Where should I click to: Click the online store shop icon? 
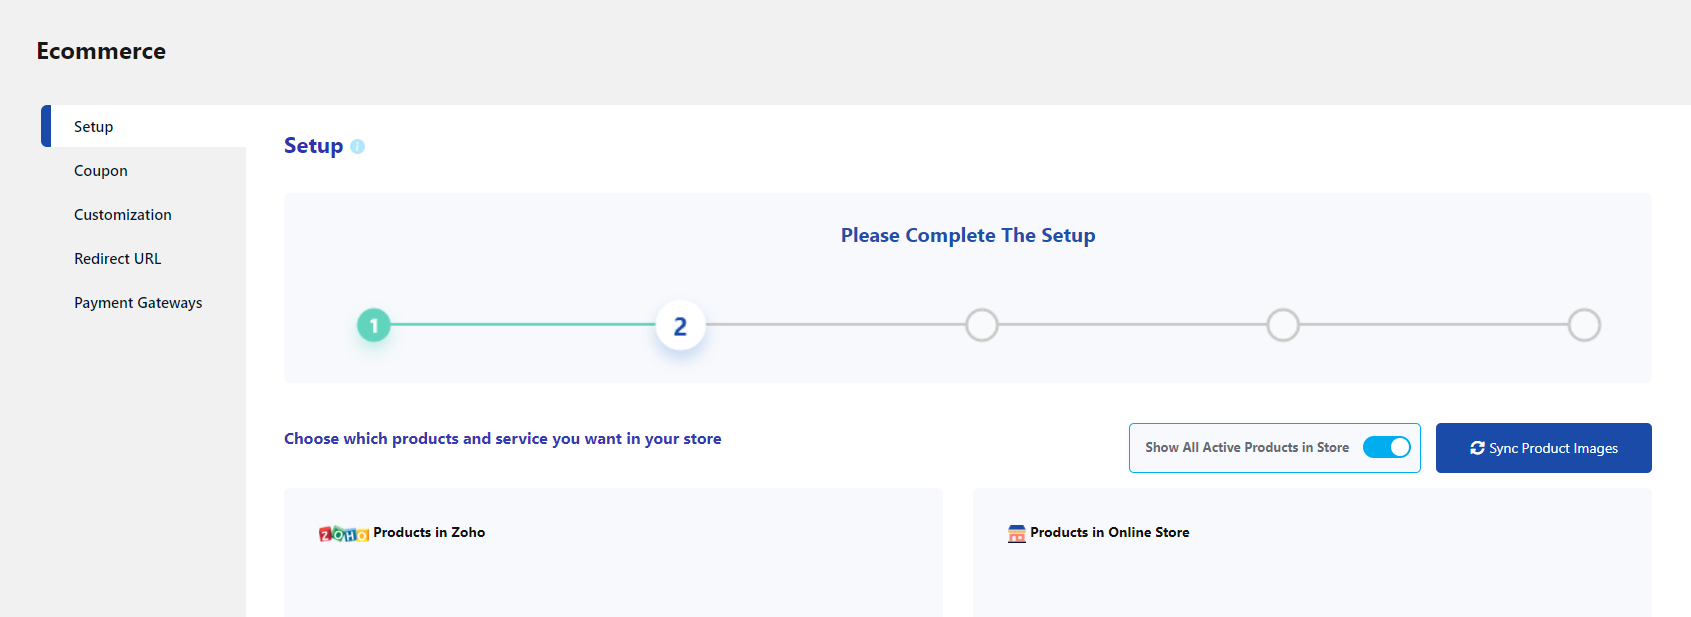[1017, 534]
